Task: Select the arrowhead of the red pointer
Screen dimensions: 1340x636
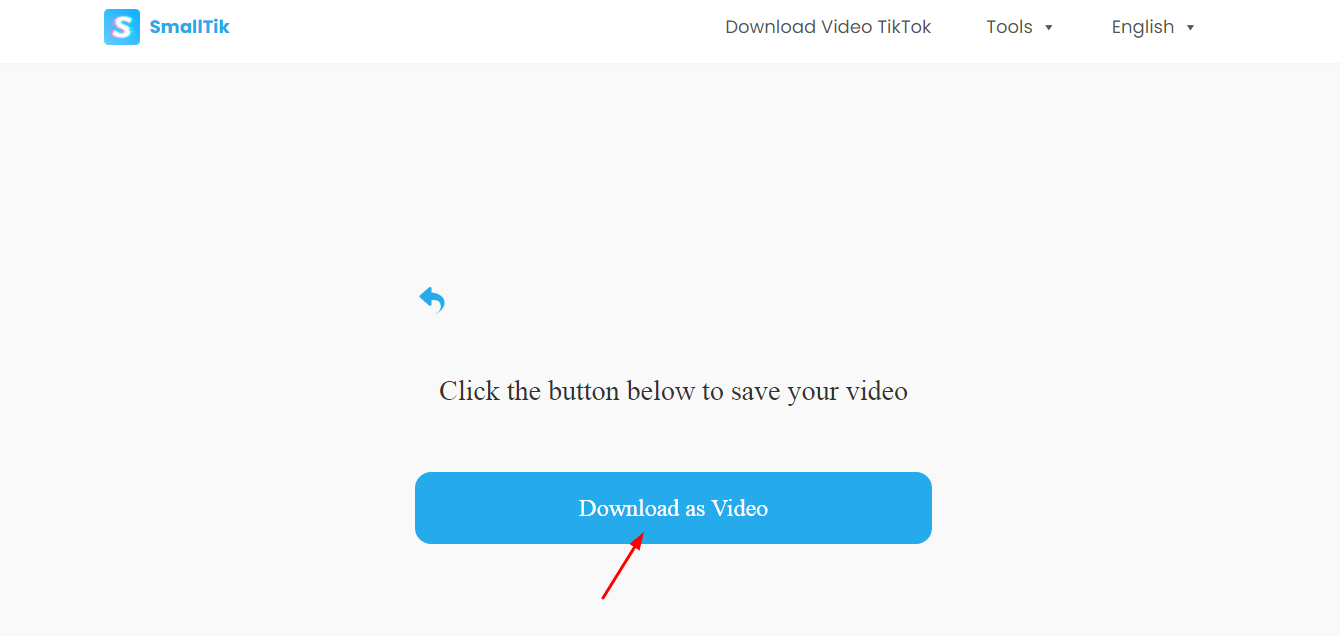Action: pos(638,541)
